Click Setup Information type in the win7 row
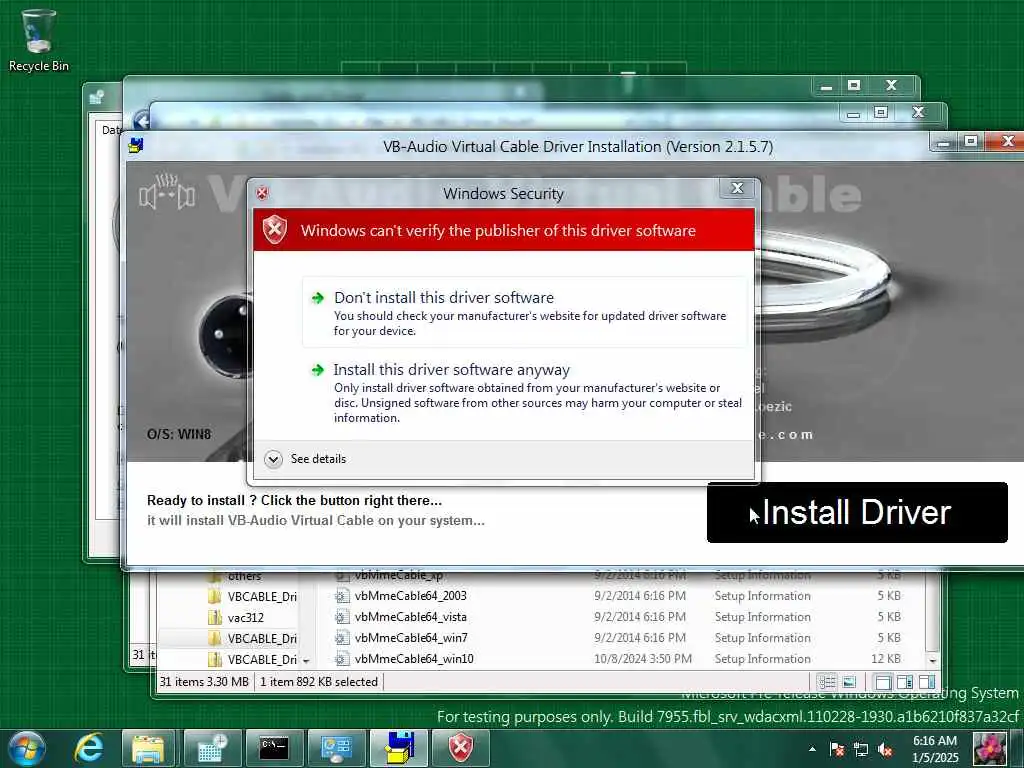 762,637
